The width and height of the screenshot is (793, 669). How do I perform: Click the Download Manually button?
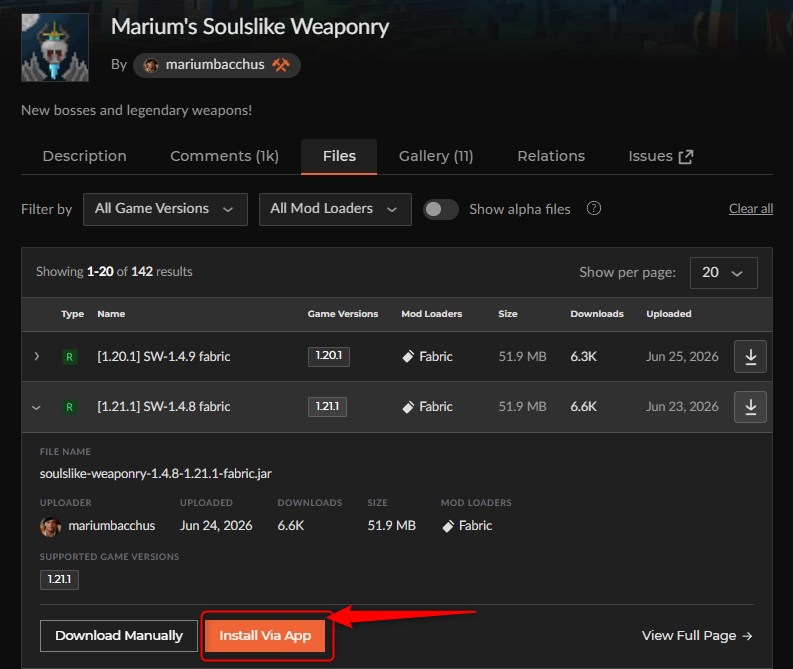pos(119,636)
